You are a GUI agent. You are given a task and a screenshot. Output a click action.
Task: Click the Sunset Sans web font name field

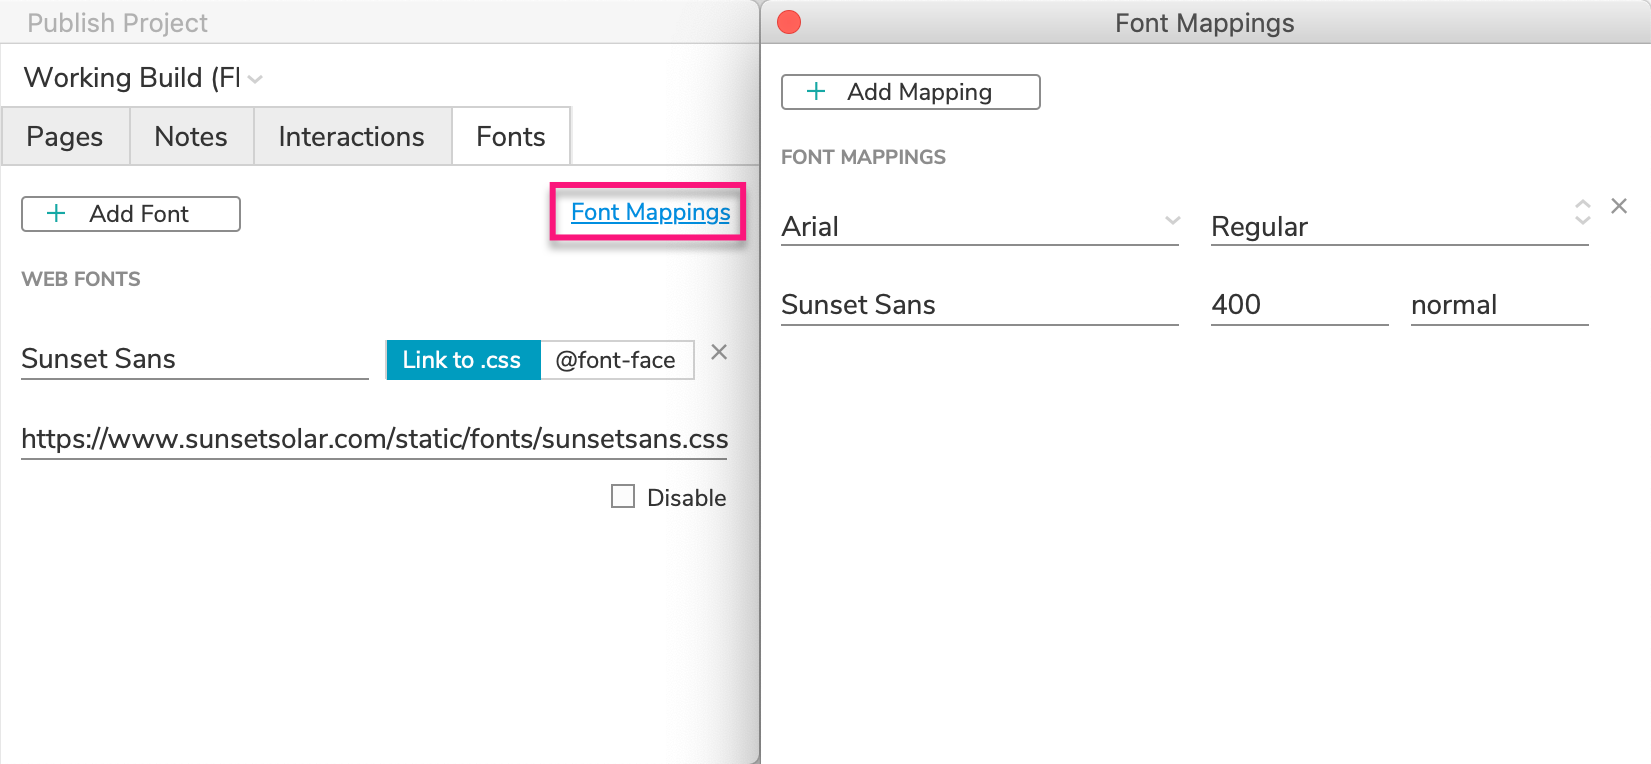point(194,359)
